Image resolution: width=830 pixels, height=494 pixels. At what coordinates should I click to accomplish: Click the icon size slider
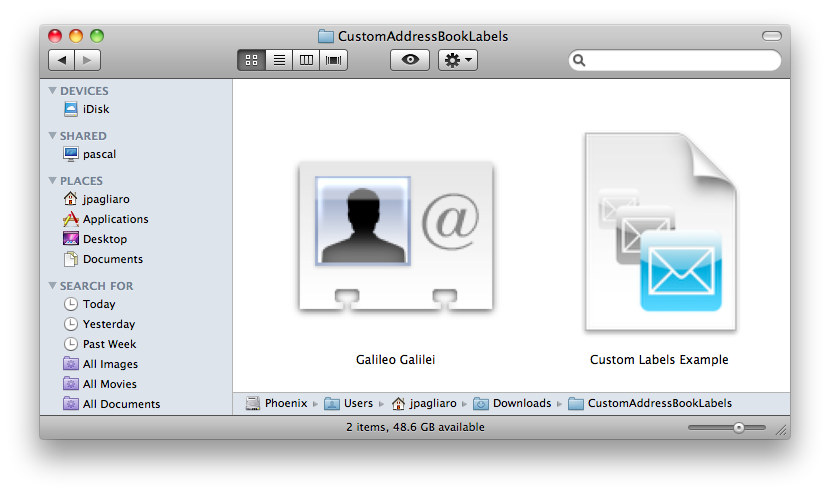(x=727, y=428)
